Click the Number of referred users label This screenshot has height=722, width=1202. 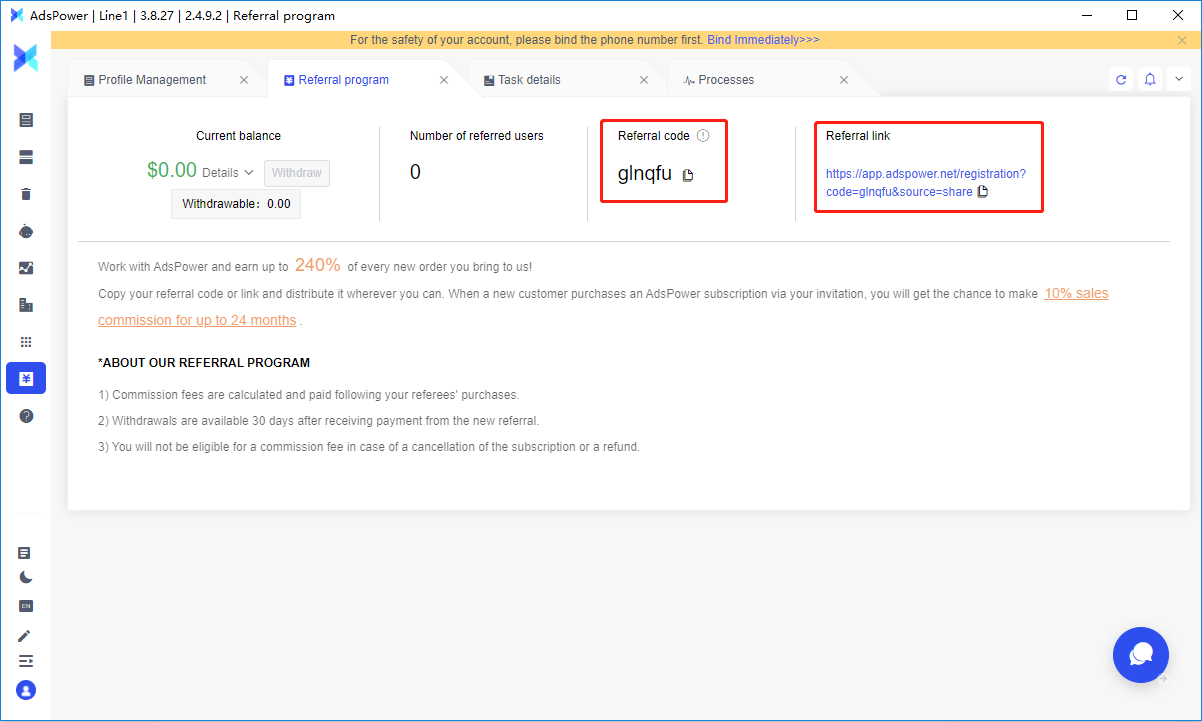pyautogui.click(x=477, y=136)
